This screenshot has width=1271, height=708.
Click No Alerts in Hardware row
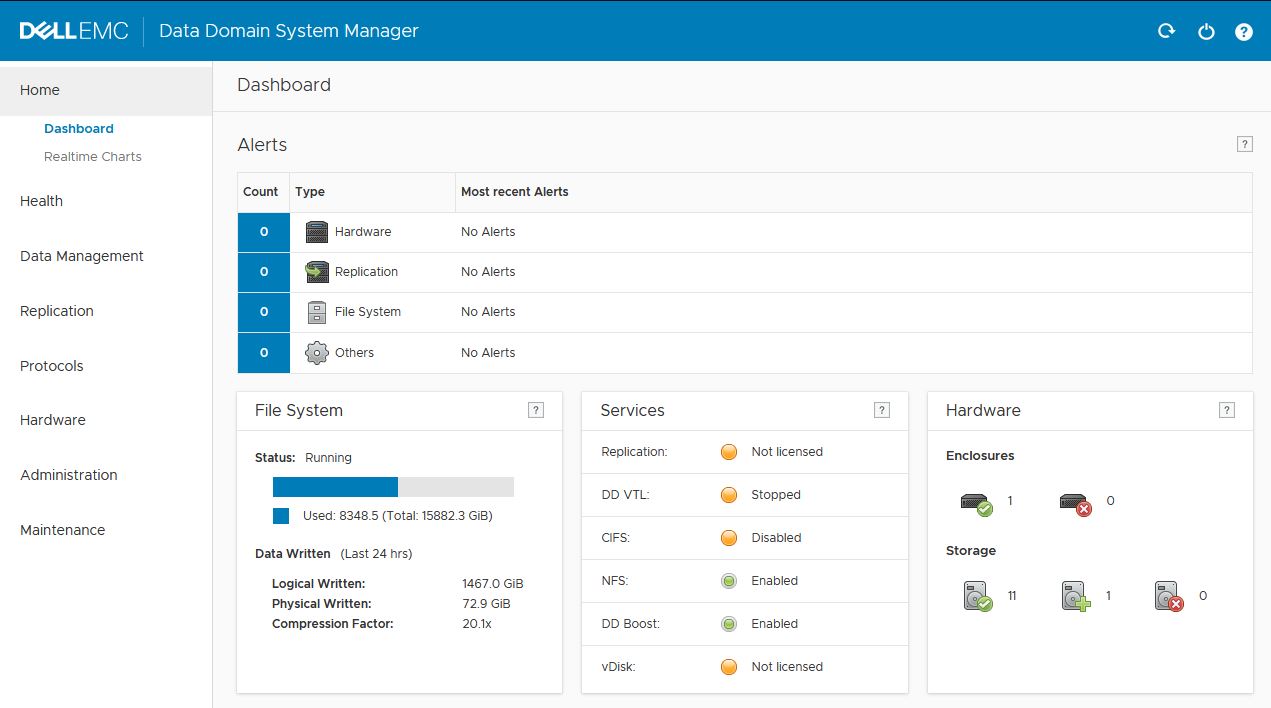click(x=488, y=232)
